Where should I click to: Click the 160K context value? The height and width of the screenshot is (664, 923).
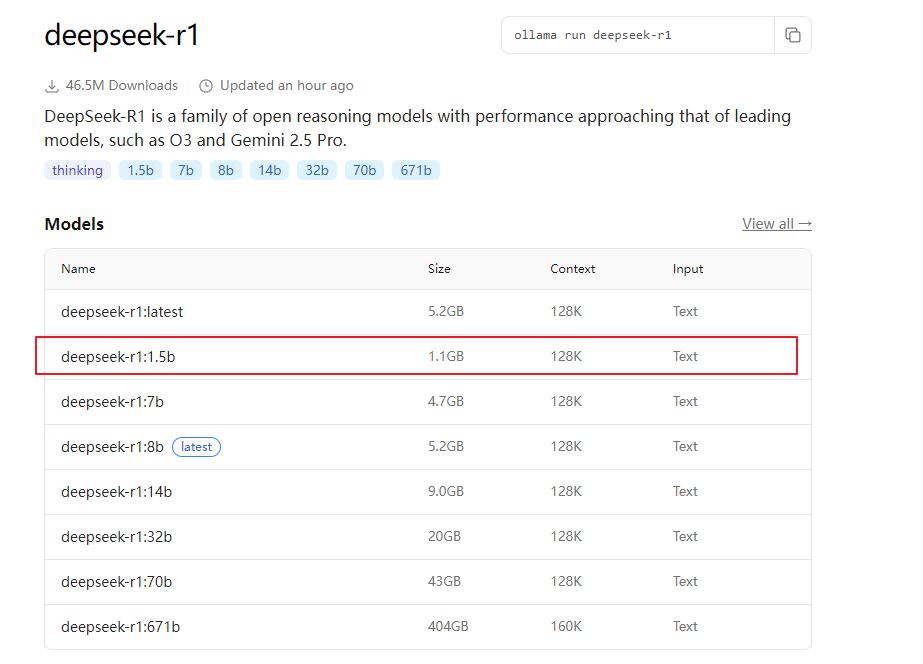click(x=566, y=626)
